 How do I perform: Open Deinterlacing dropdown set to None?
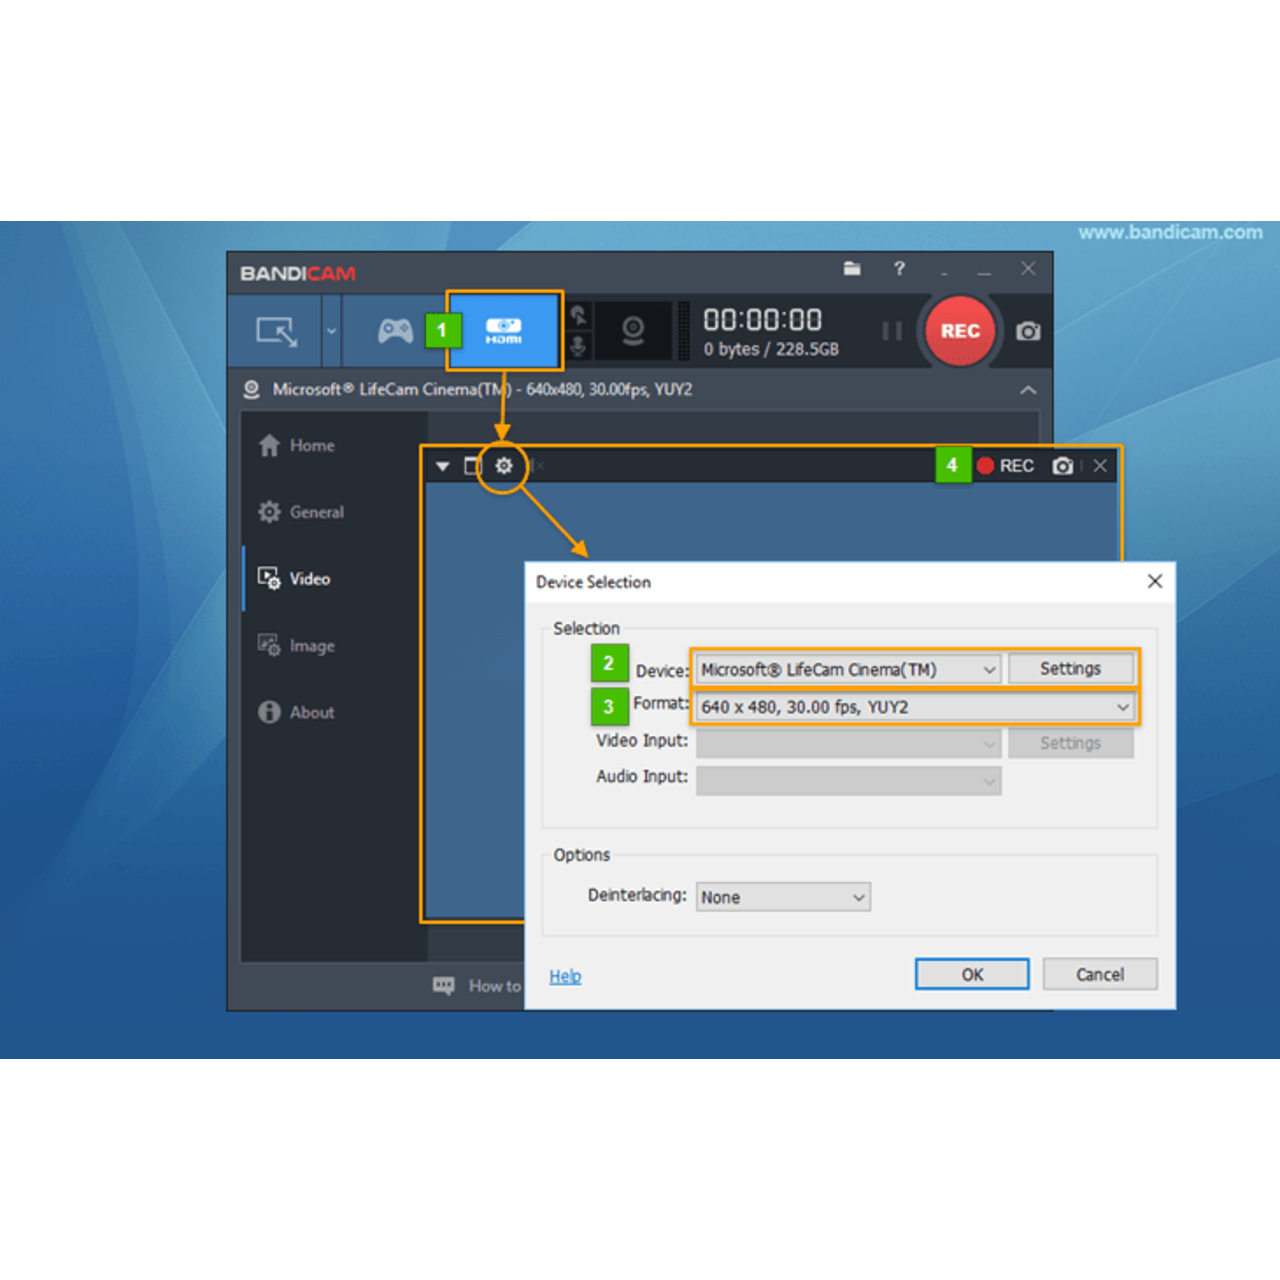click(x=783, y=897)
